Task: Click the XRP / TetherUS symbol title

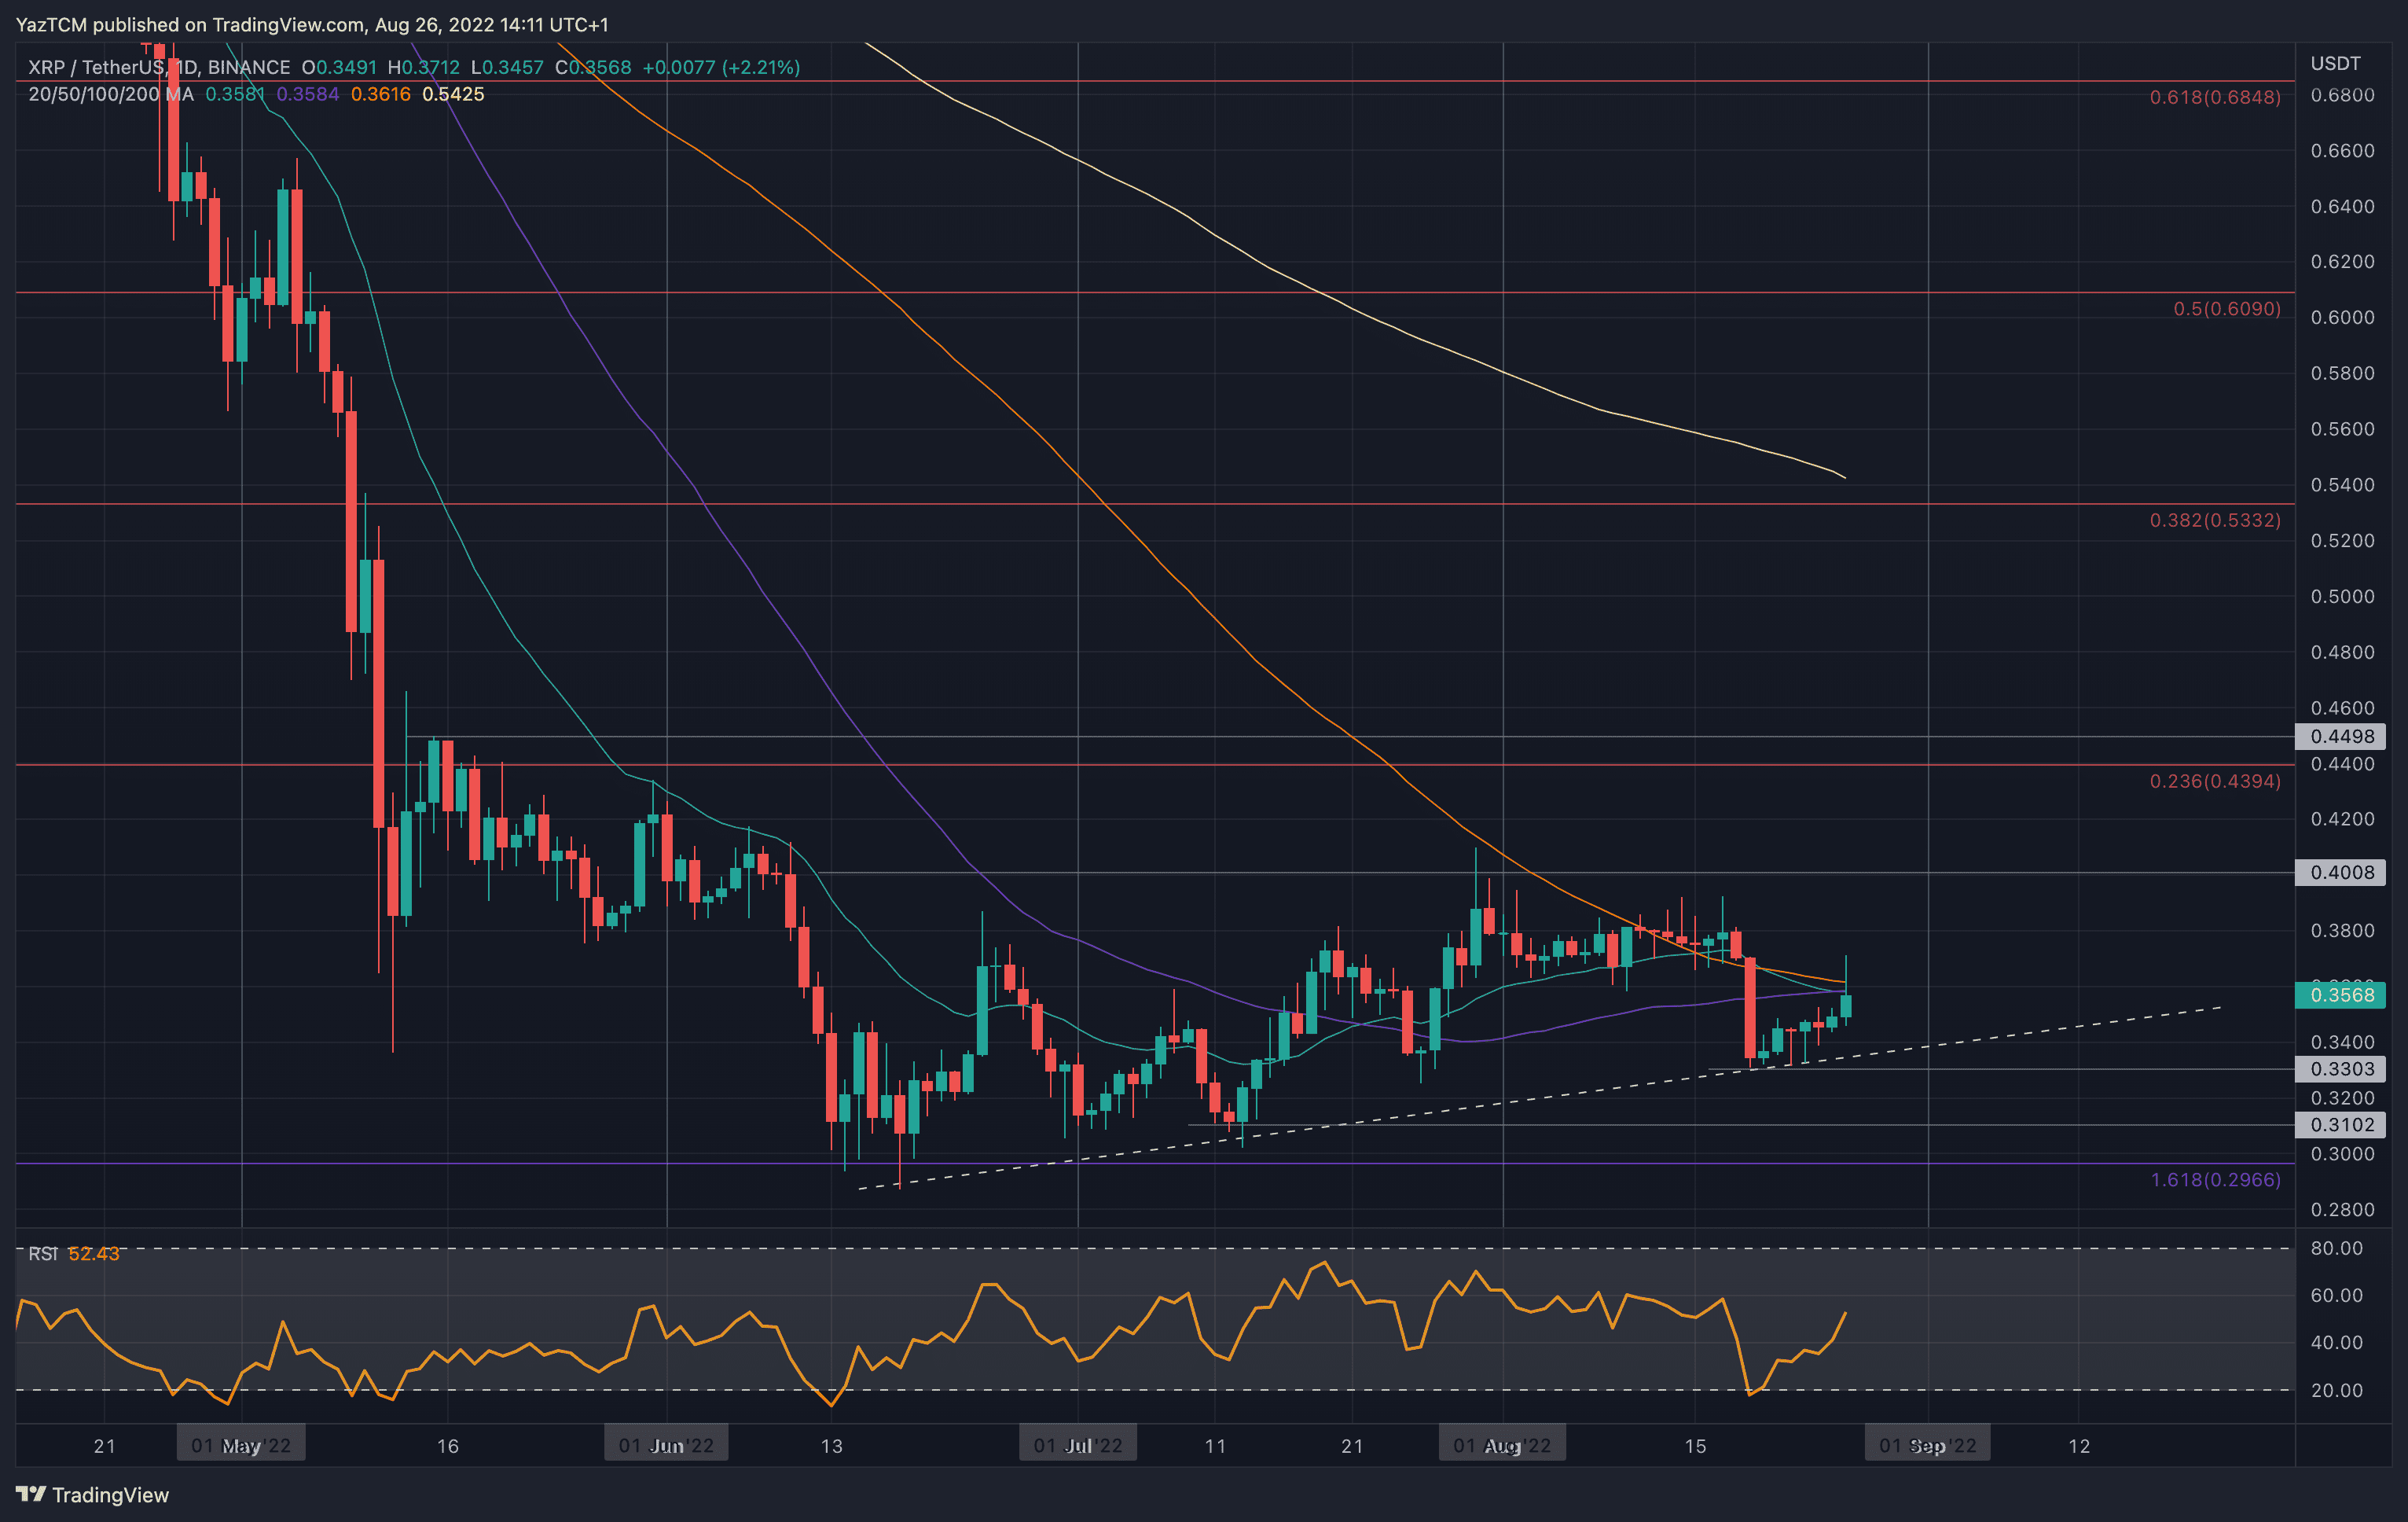Action: coord(100,67)
